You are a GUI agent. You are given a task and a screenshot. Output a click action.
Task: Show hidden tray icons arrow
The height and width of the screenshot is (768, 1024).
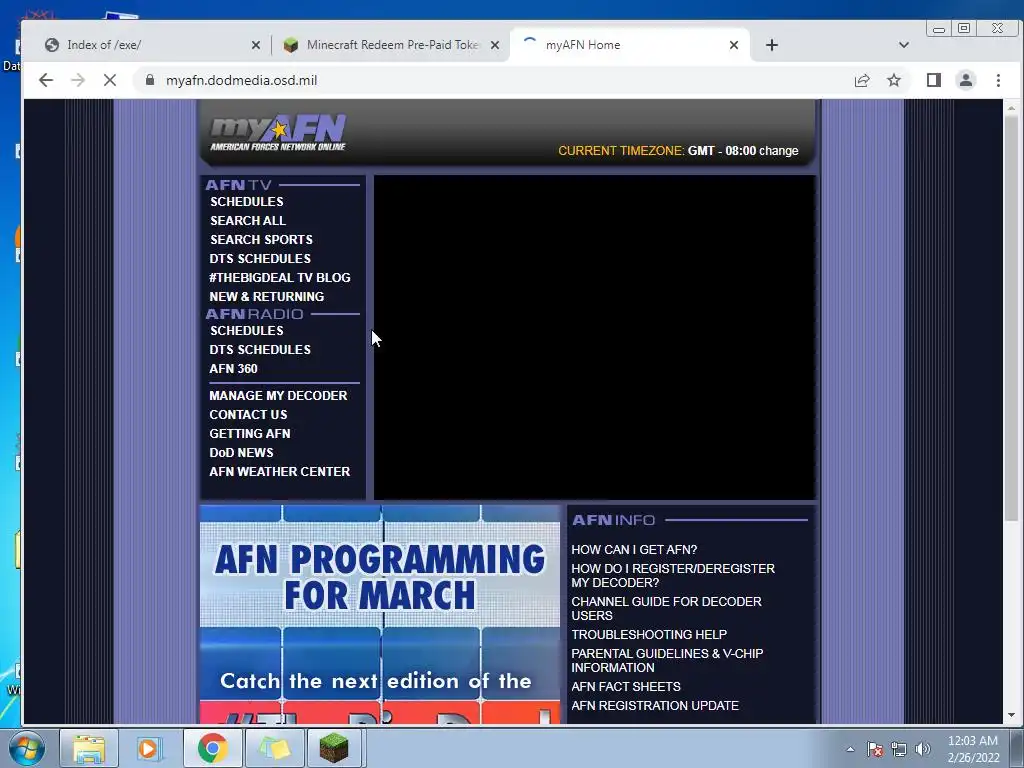click(850, 749)
